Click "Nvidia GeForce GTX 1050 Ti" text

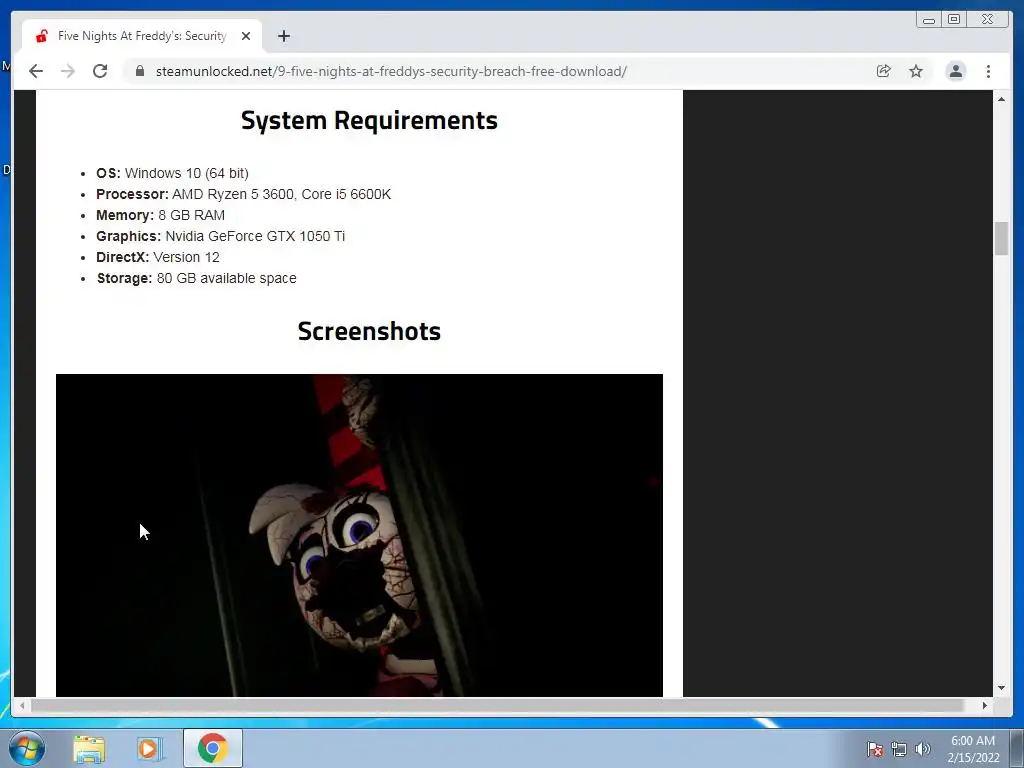255,236
